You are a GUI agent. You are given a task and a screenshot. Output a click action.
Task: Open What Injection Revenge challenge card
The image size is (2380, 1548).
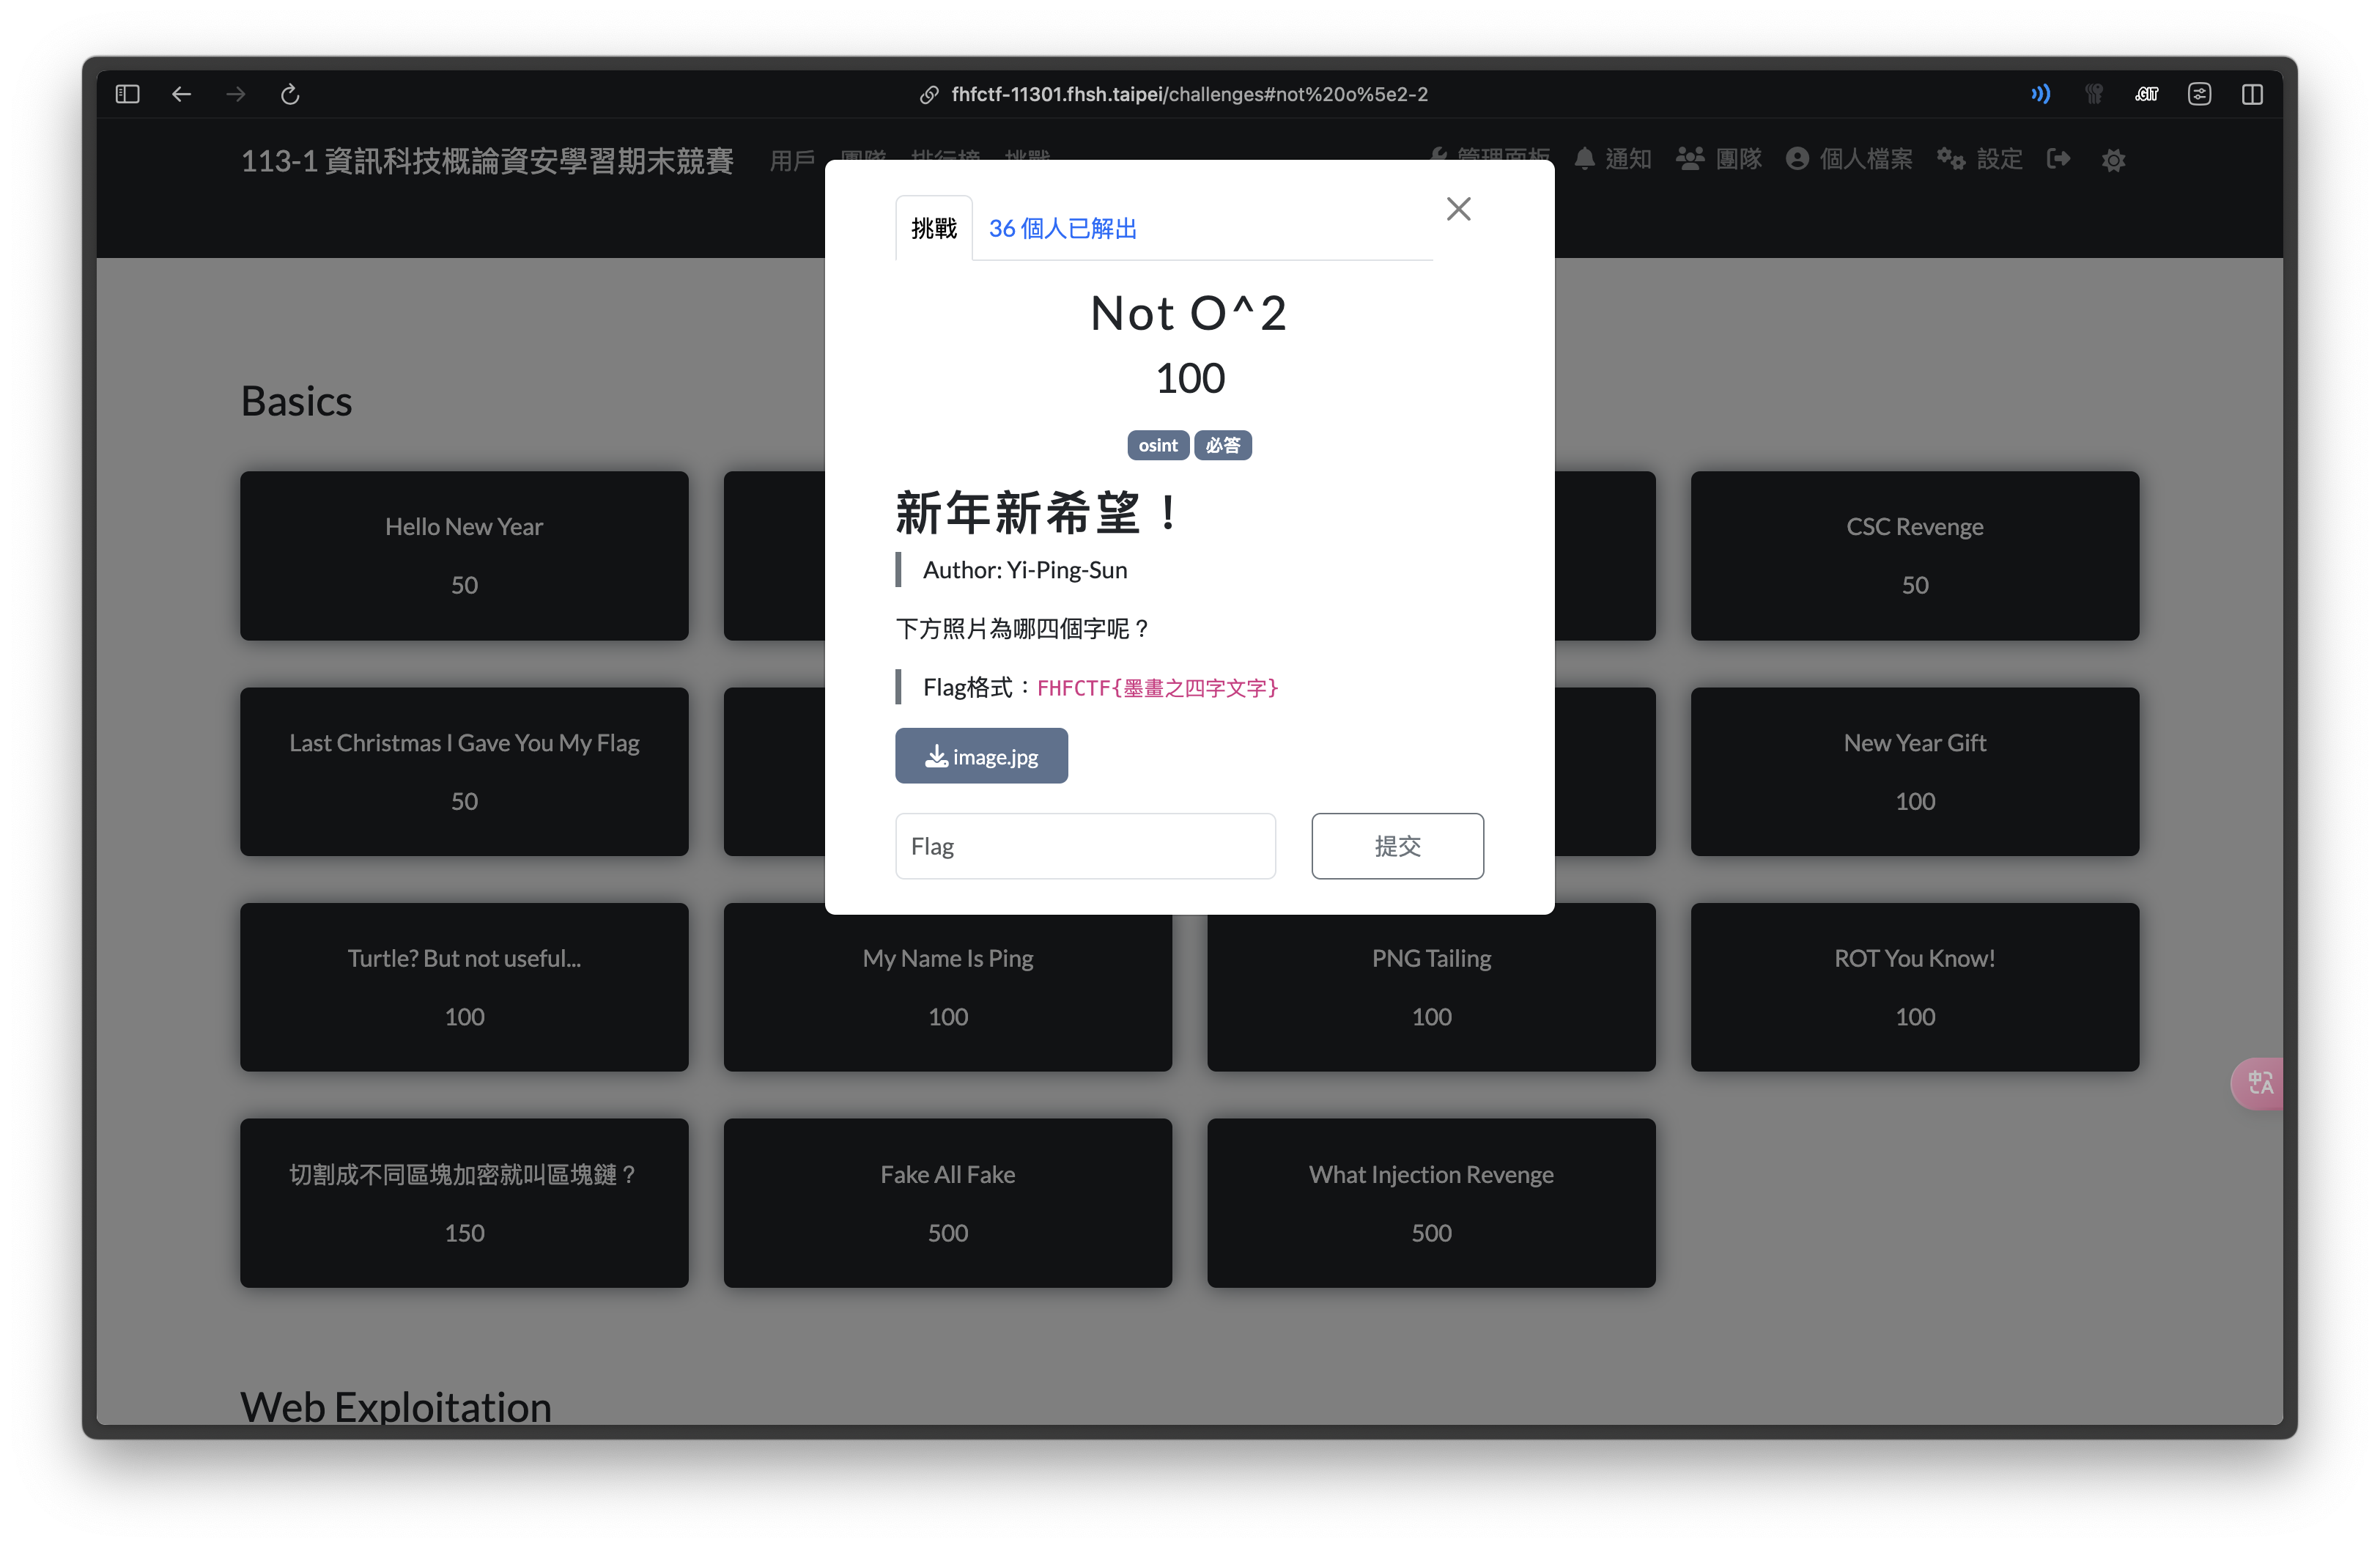(x=1431, y=1203)
